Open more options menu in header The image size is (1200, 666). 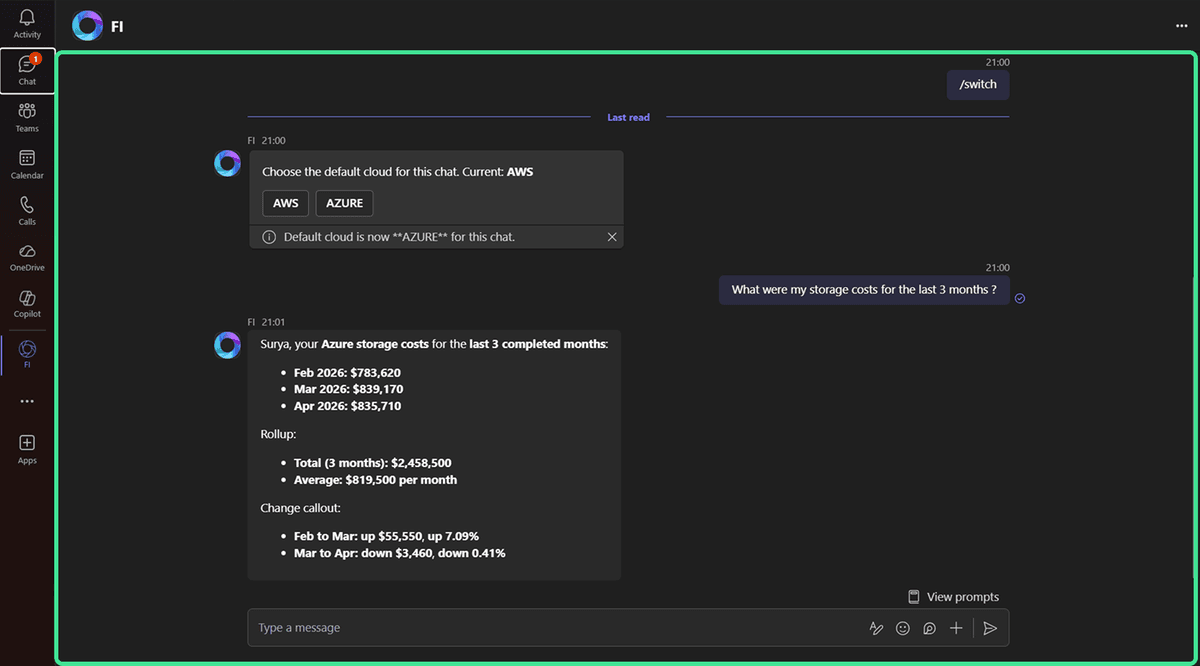(1182, 26)
